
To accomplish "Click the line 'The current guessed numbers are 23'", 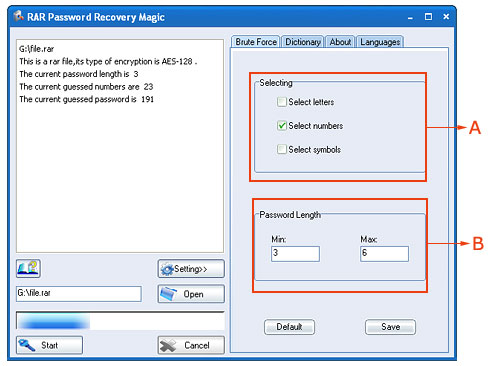I will [86, 87].
